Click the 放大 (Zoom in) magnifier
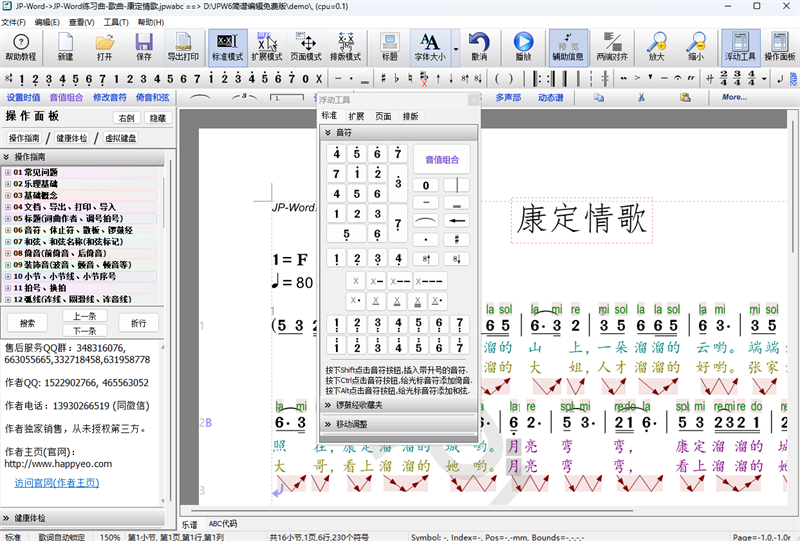This screenshot has width=800, height=541. pyautogui.click(x=656, y=47)
